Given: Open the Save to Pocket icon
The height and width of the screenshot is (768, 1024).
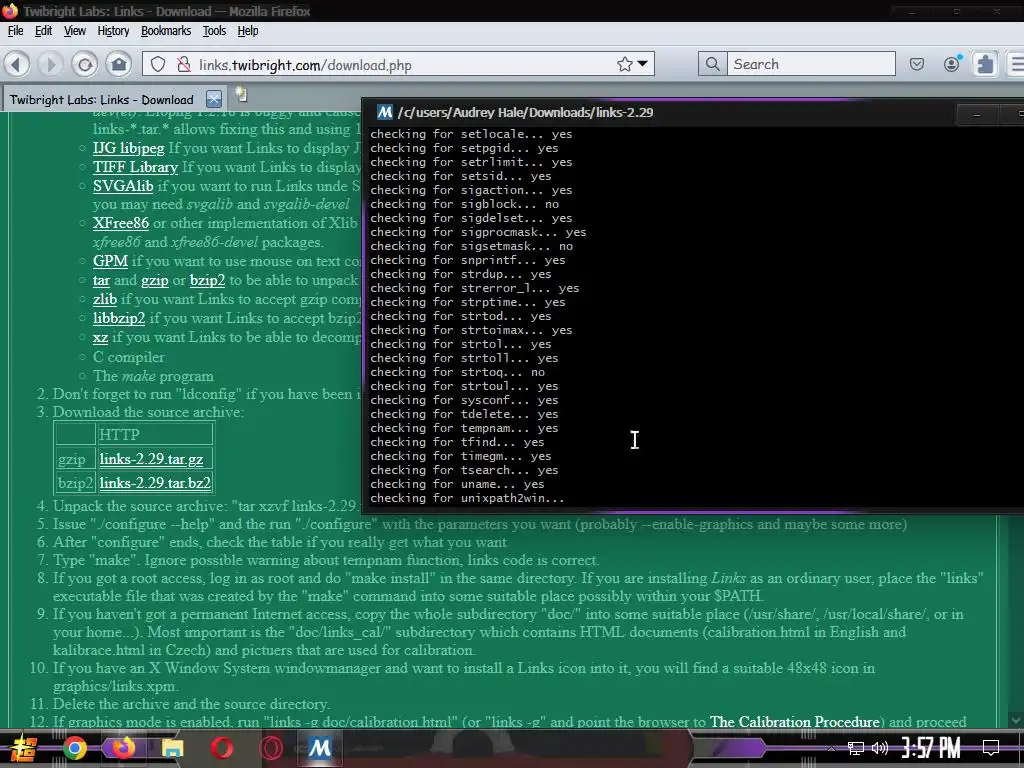Looking at the screenshot, I should click(x=917, y=64).
